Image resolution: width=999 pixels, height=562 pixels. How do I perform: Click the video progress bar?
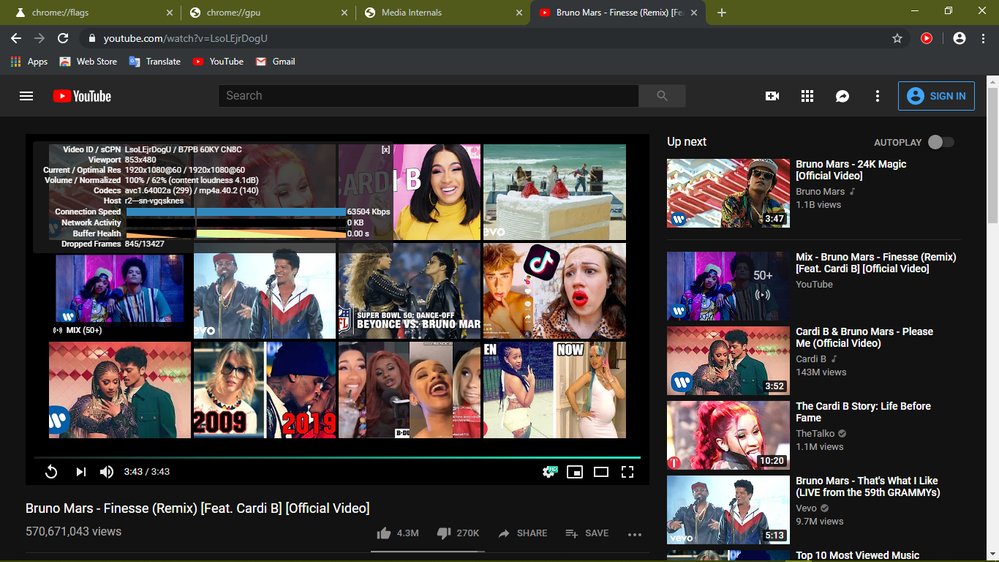click(337, 458)
